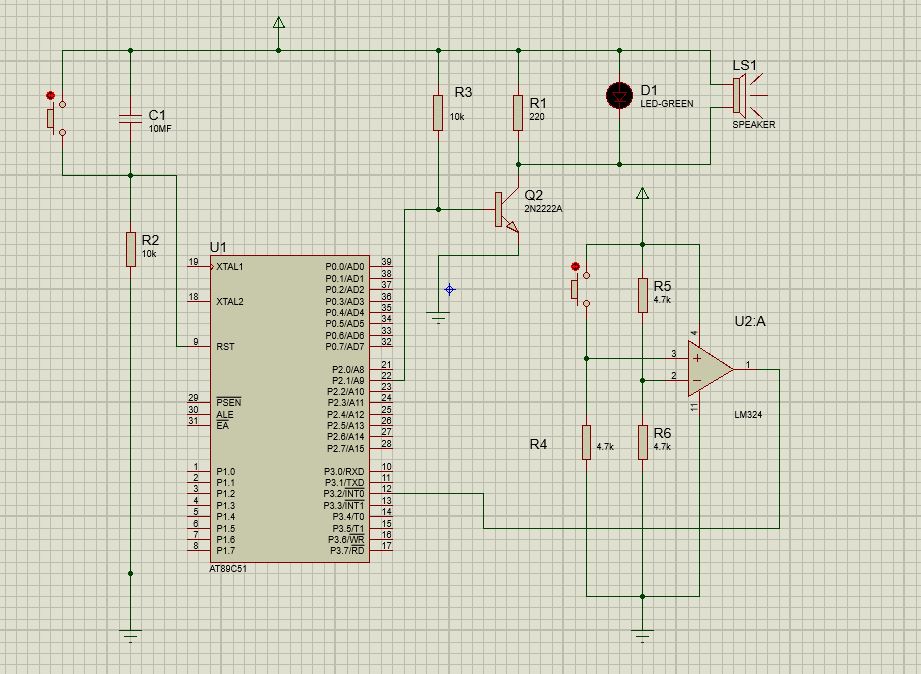Click resistor R2 below capacitor C1
Image resolution: width=921 pixels, height=674 pixels.
coord(130,248)
